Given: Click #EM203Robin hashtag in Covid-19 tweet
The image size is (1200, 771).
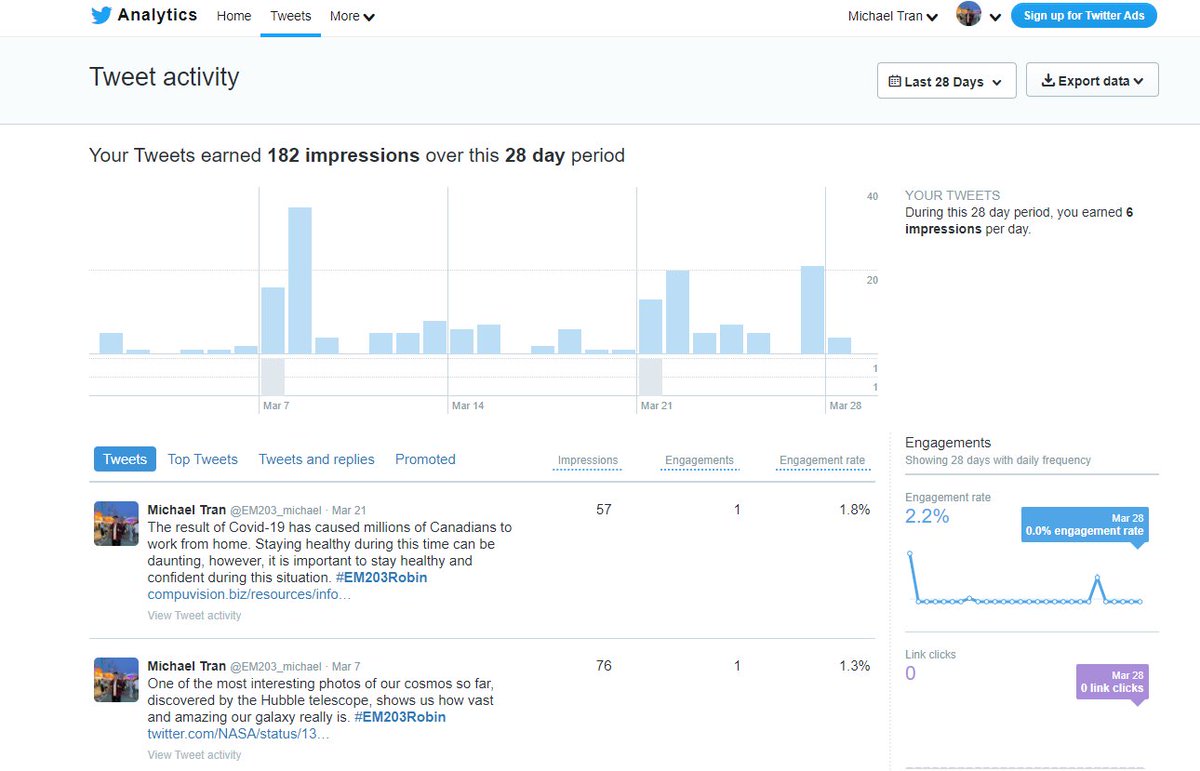Looking at the screenshot, I should [381, 578].
